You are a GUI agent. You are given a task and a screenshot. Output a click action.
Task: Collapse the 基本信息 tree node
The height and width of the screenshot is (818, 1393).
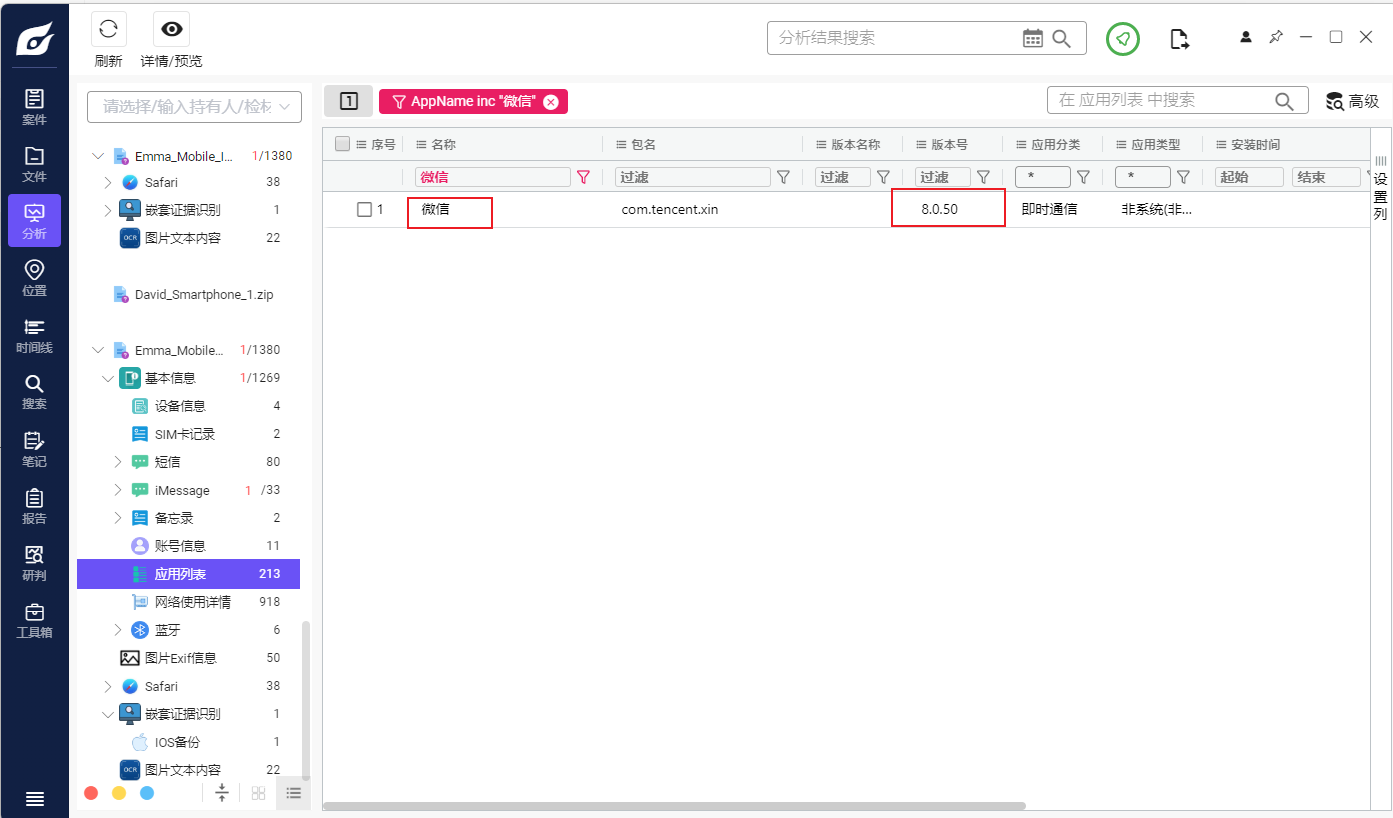click(x=108, y=378)
